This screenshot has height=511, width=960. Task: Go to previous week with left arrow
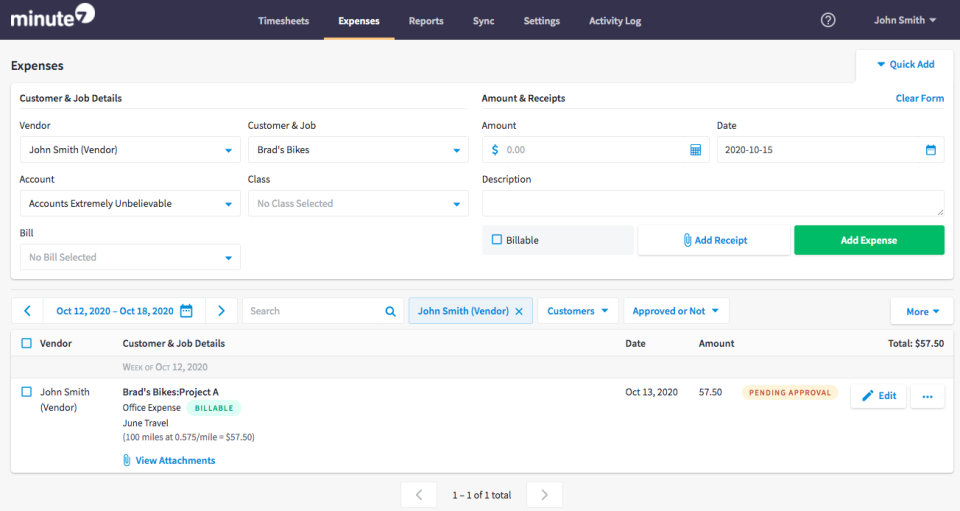[27, 311]
